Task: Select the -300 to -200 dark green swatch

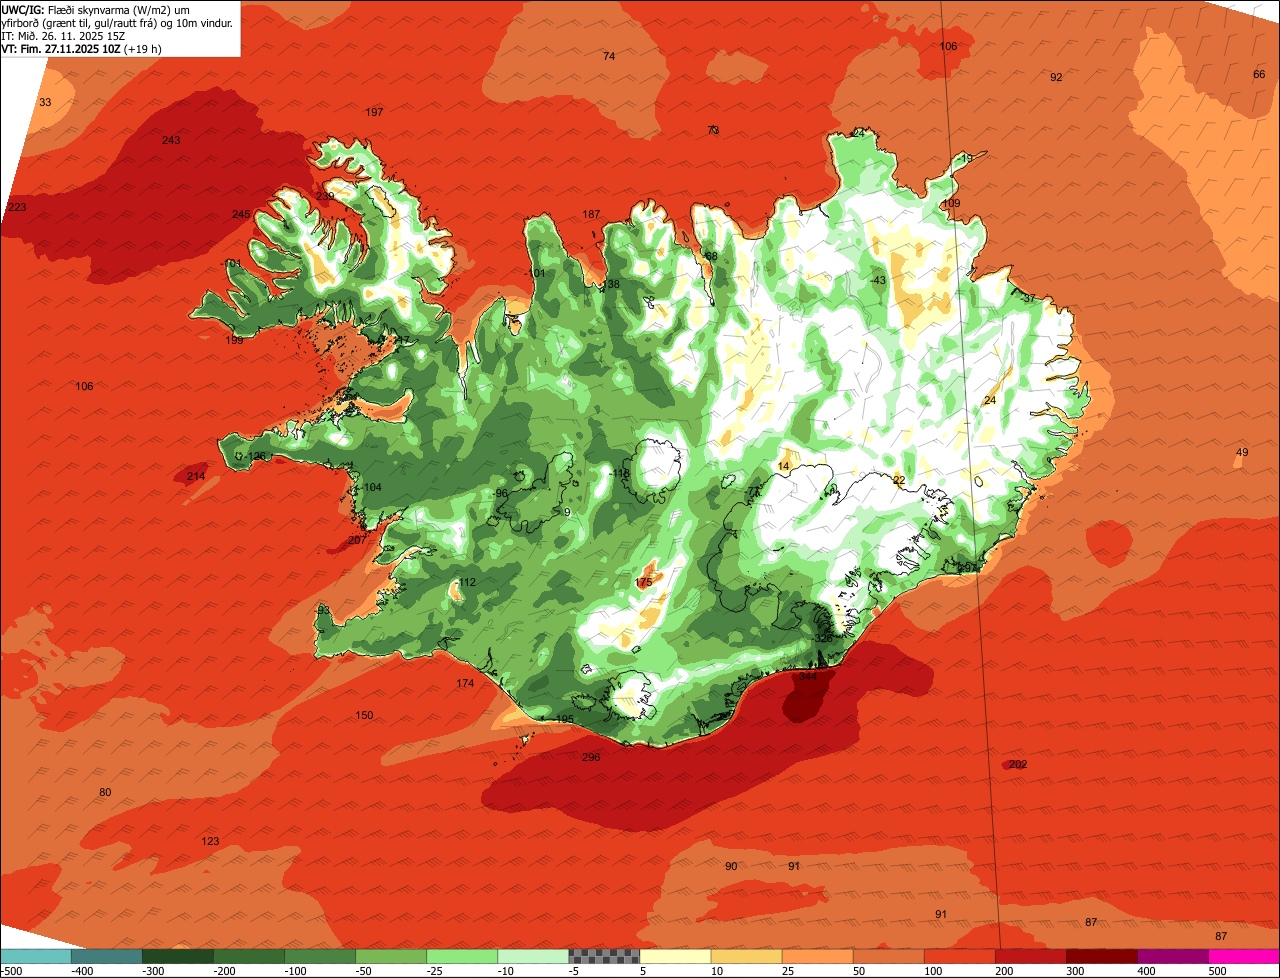Action: point(177,956)
